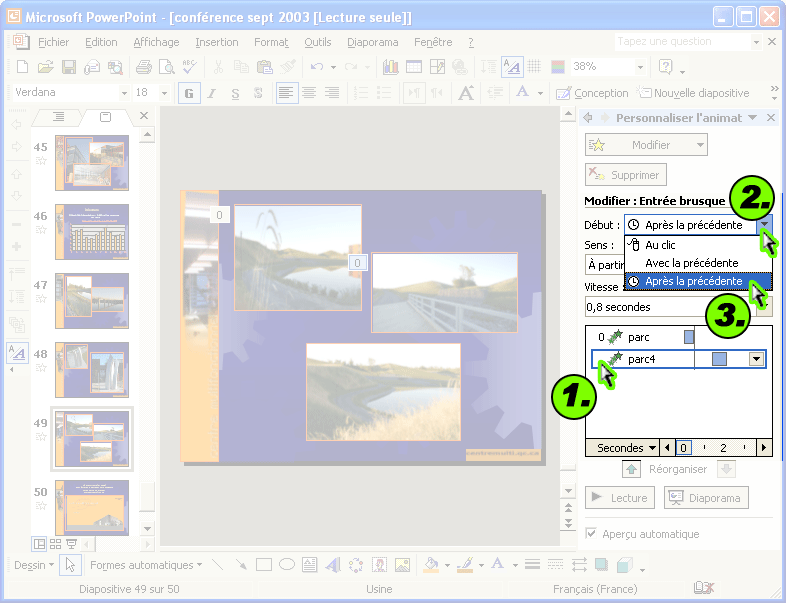Open the Diaporama menu in the menu bar
786x603 pixels.
[x=372, y=42]
